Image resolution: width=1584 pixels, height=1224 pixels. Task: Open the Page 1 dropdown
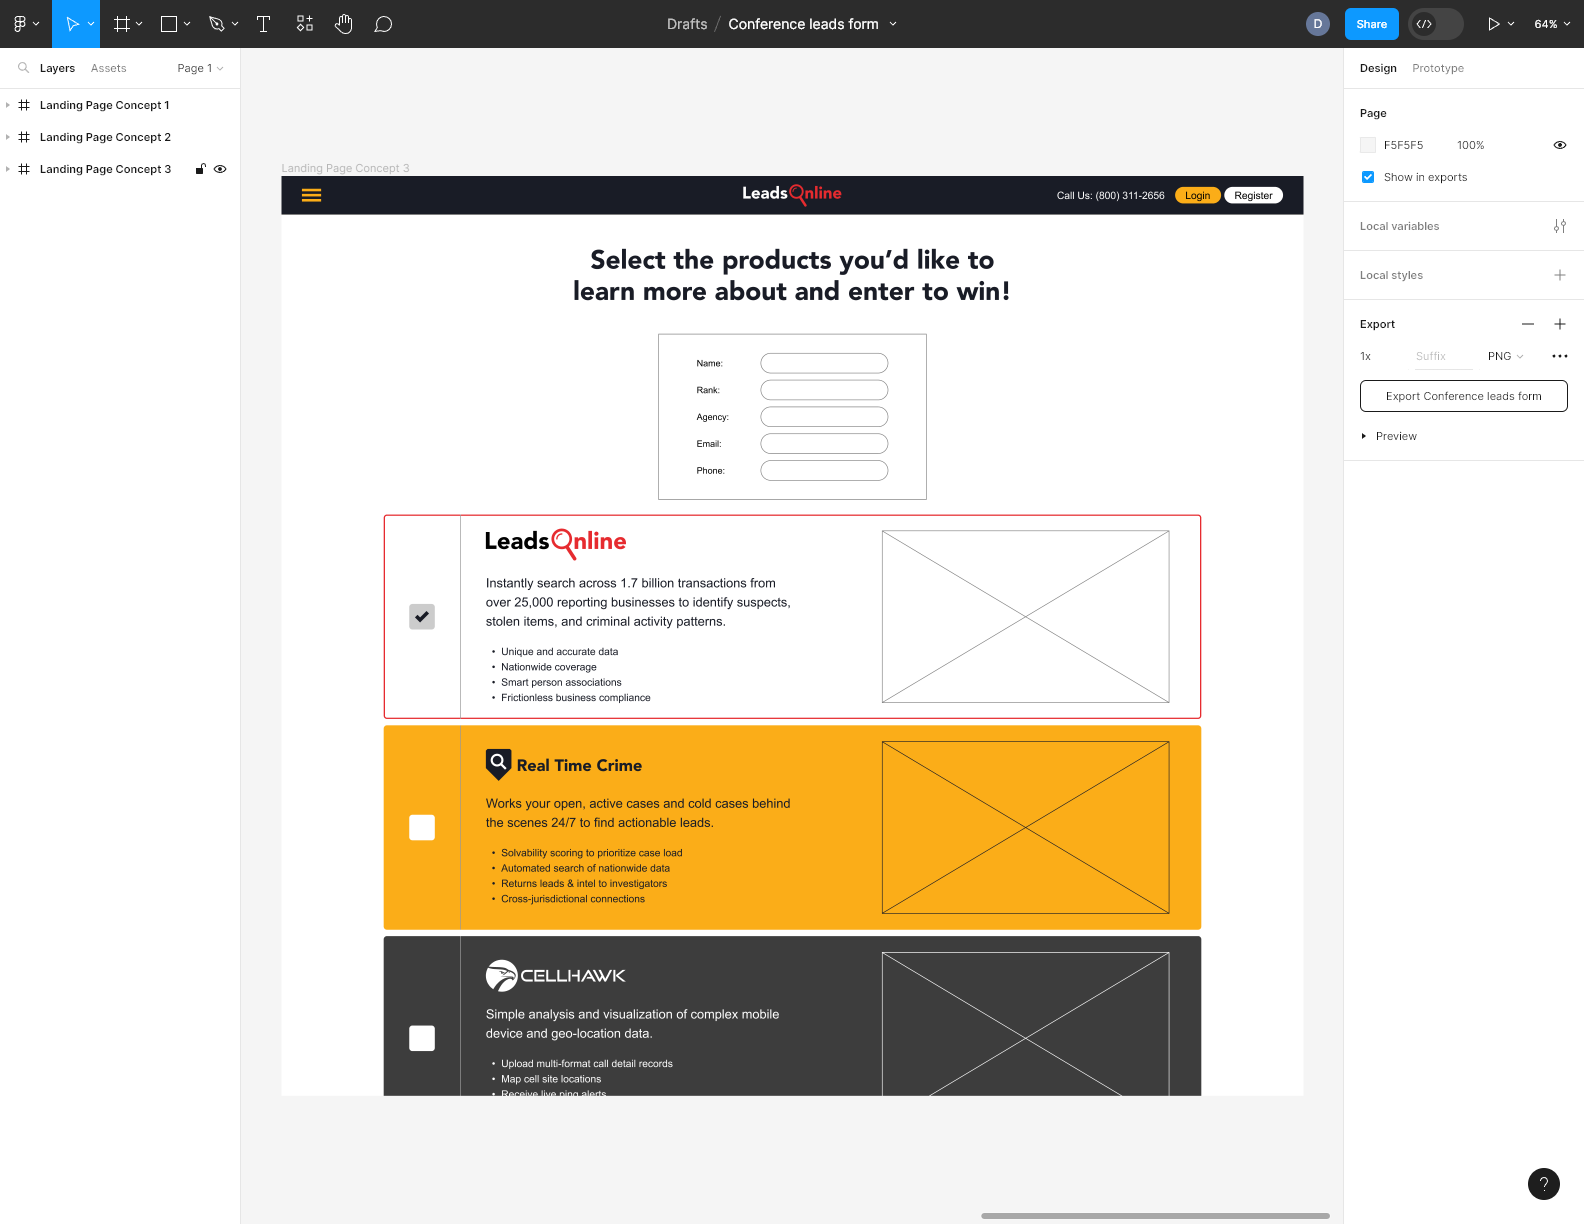point(200,68)
